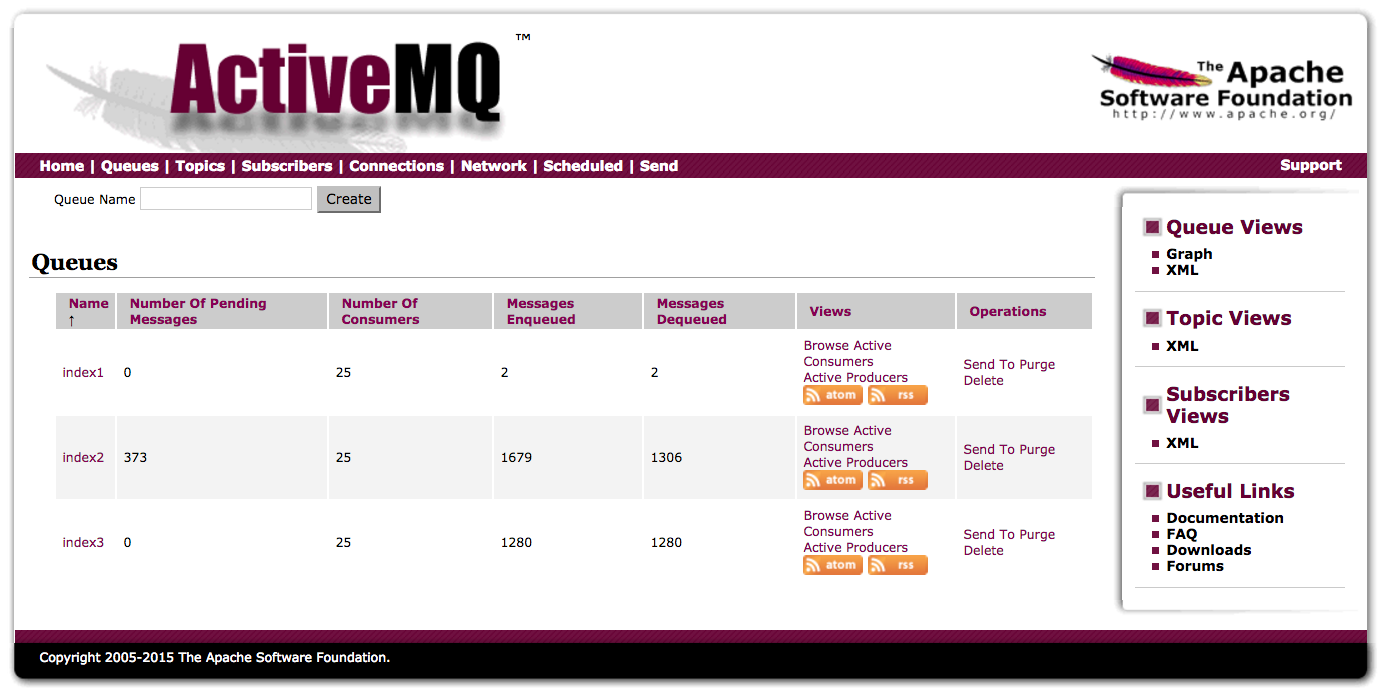Viewport: 1382px width, 693px height.
Task: Open XML under Subscribers Views
Action: pyautogui.click(x=1182, y=443)
